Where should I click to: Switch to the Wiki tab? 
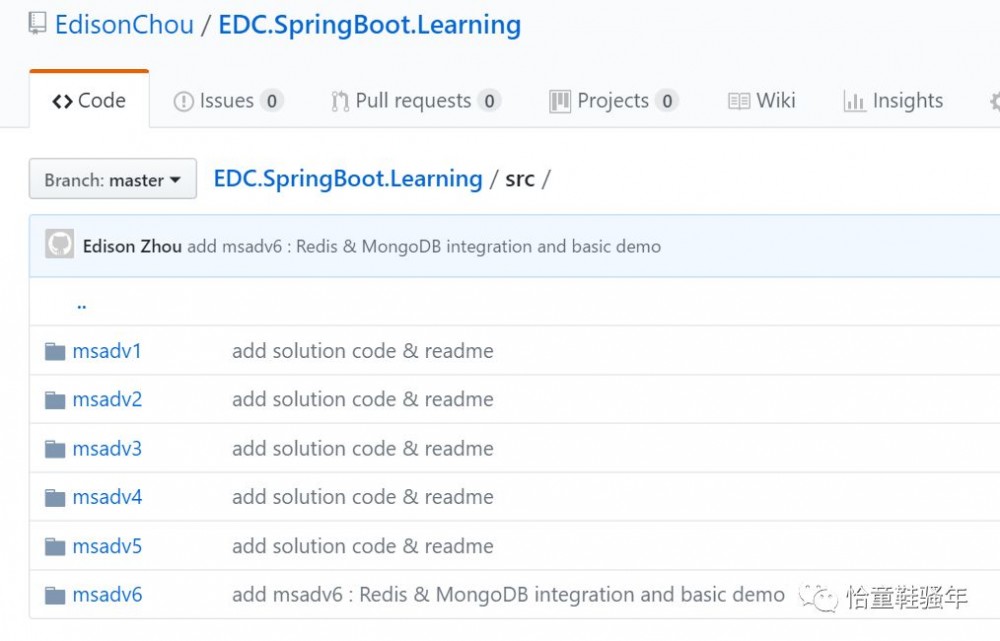click(777, 100)
